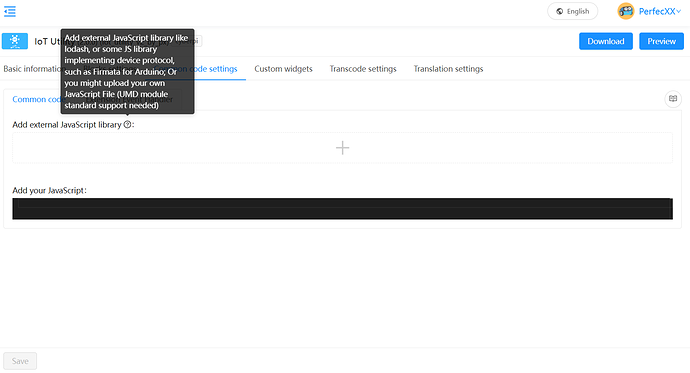
Task: Select the Common code sub-tab
Action: coord(36,99)
